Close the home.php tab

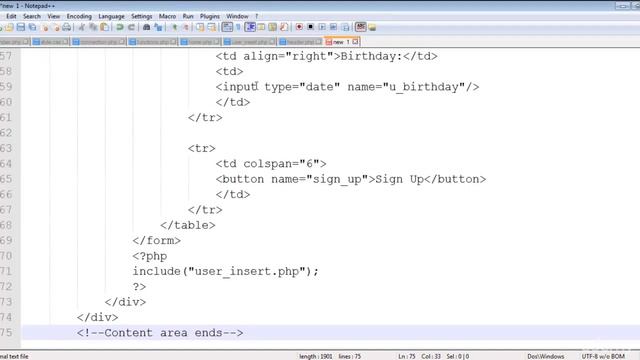216,42
